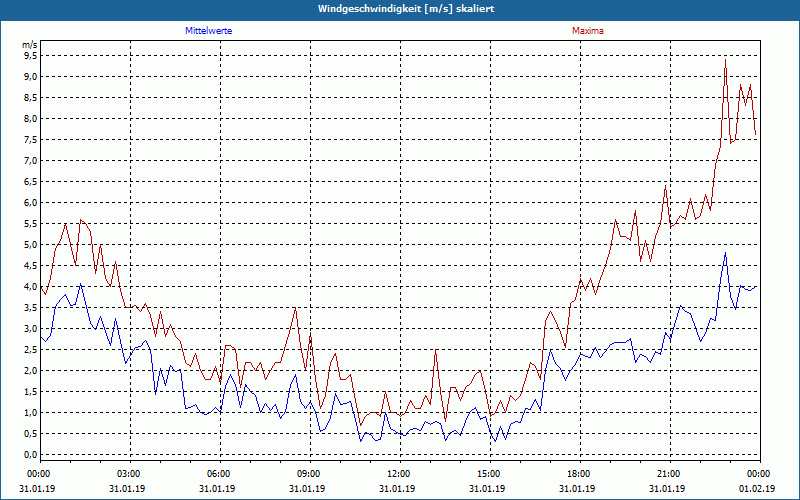The height and width of the screenshot is (500, 800).
Task: Select the 2,5 y-axis label
Action: pos(30,349)
